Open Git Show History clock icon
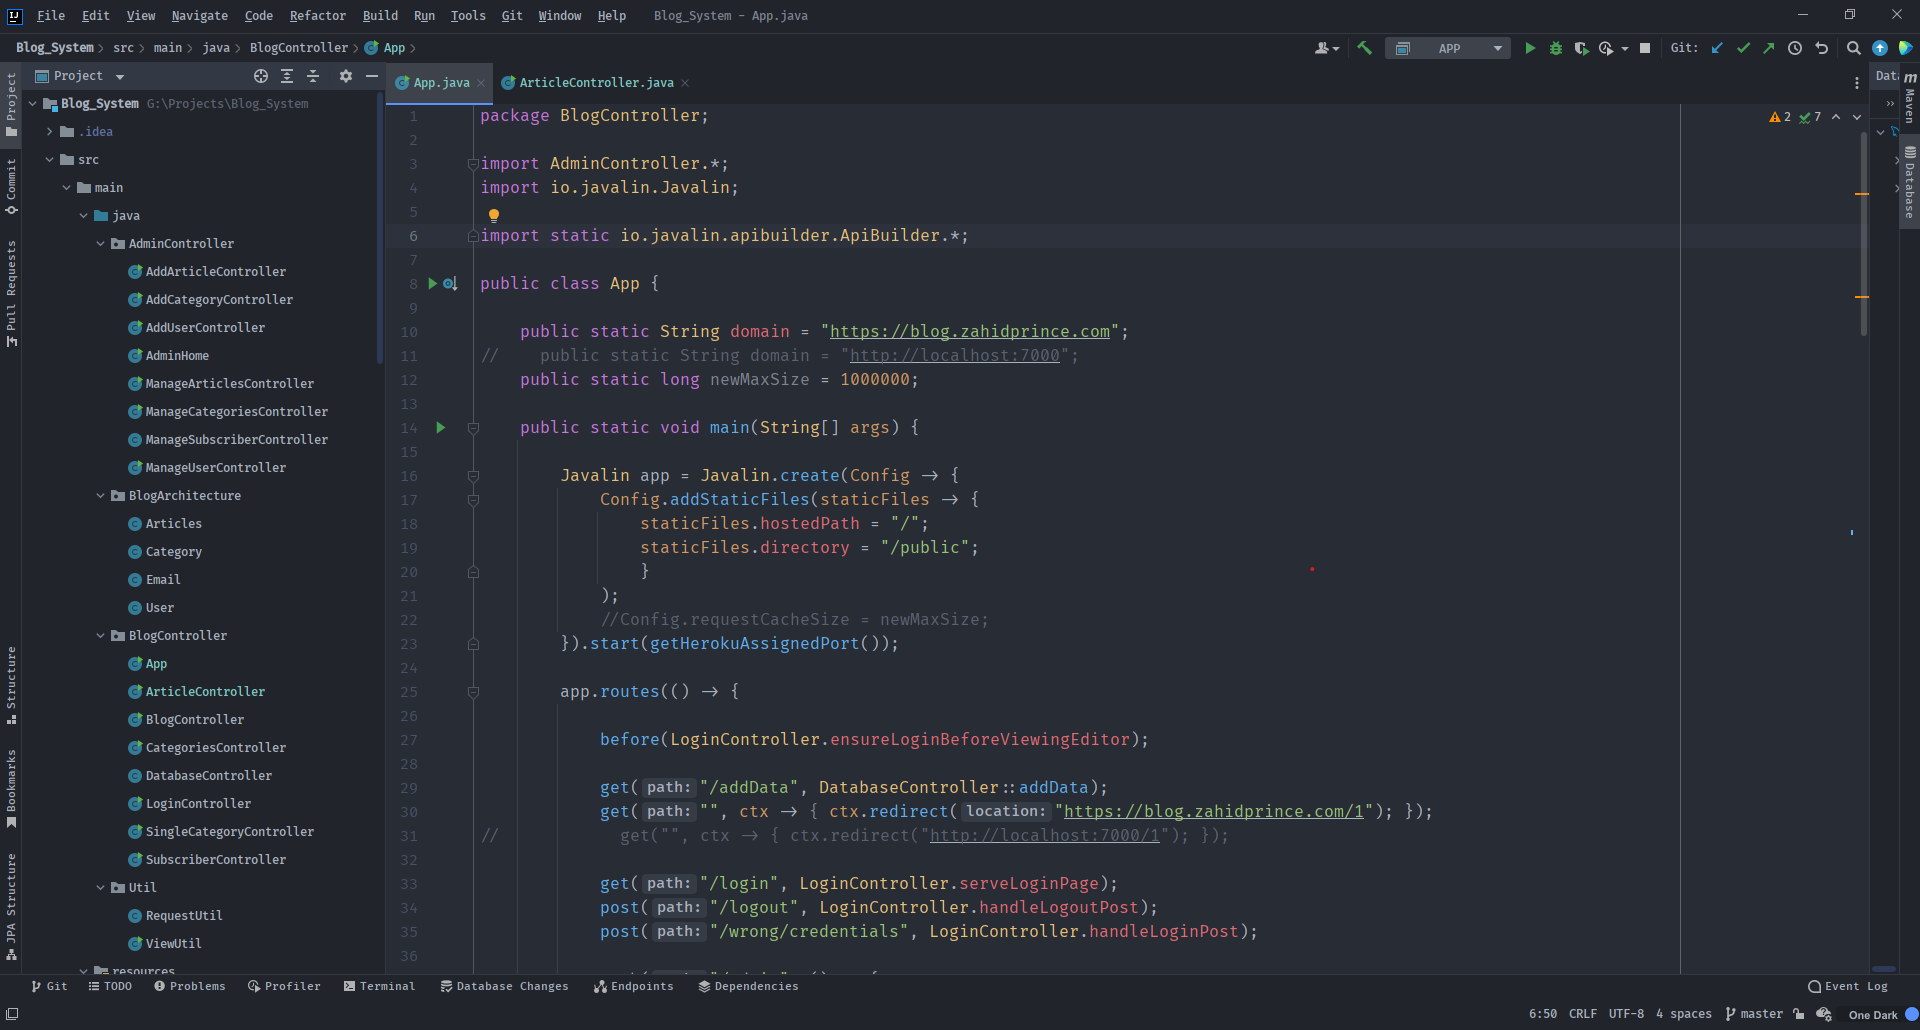This screenshot has width=1920, height=1030. (x=1795, y=48)
